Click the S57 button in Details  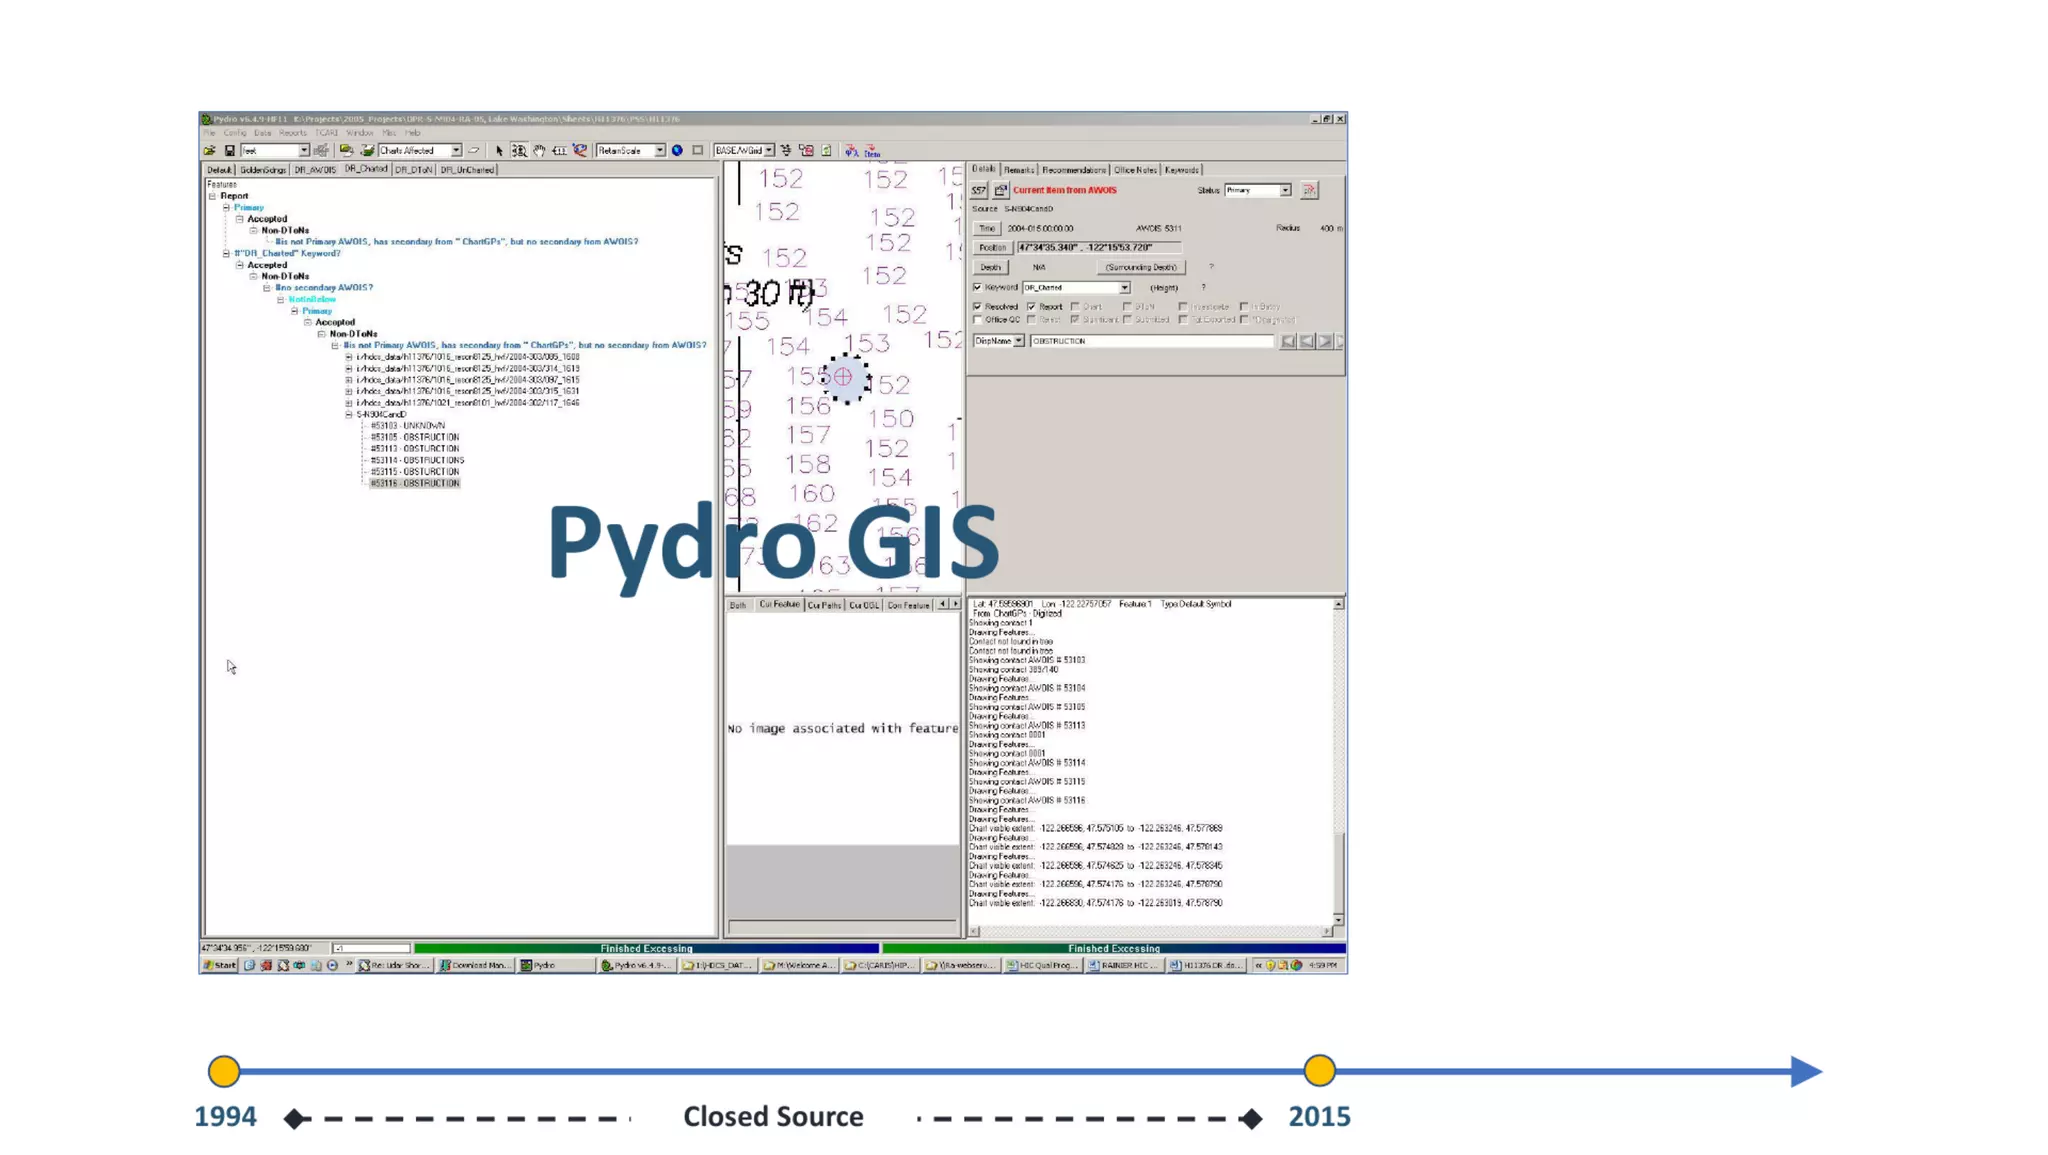pyautogui.click(x=979, y=190)
